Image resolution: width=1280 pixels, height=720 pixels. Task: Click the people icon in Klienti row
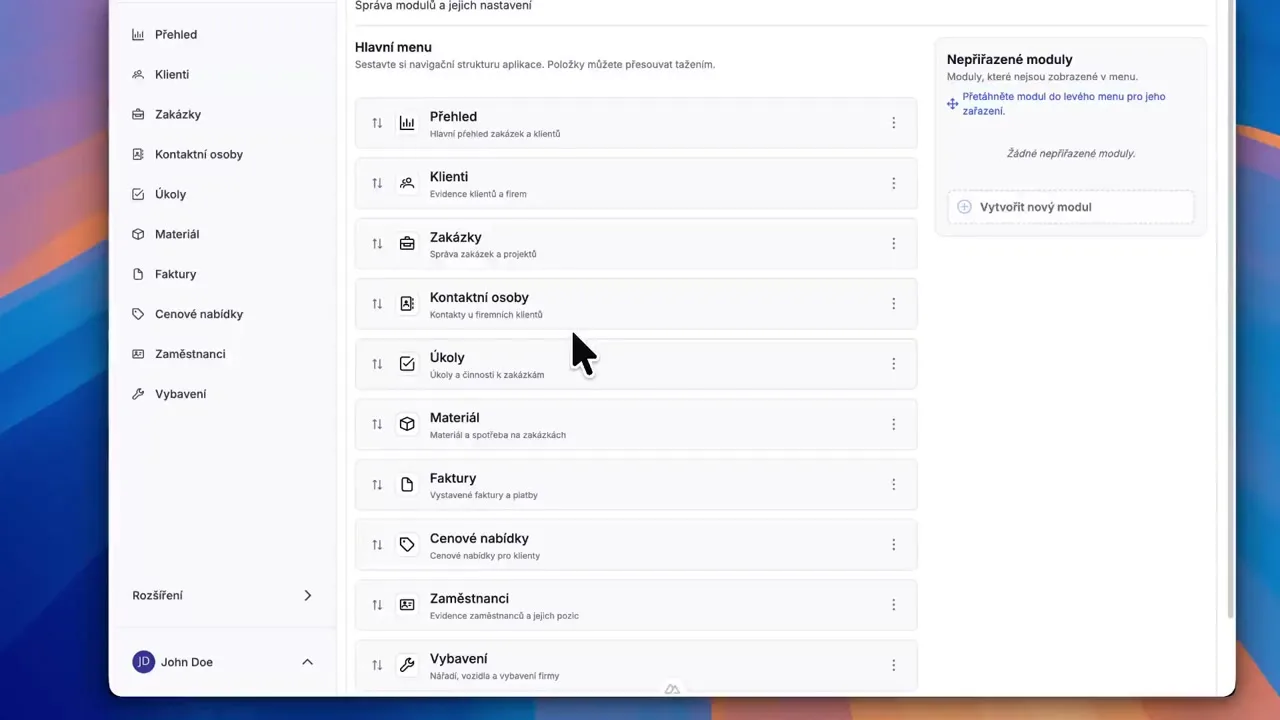(407, 183)
